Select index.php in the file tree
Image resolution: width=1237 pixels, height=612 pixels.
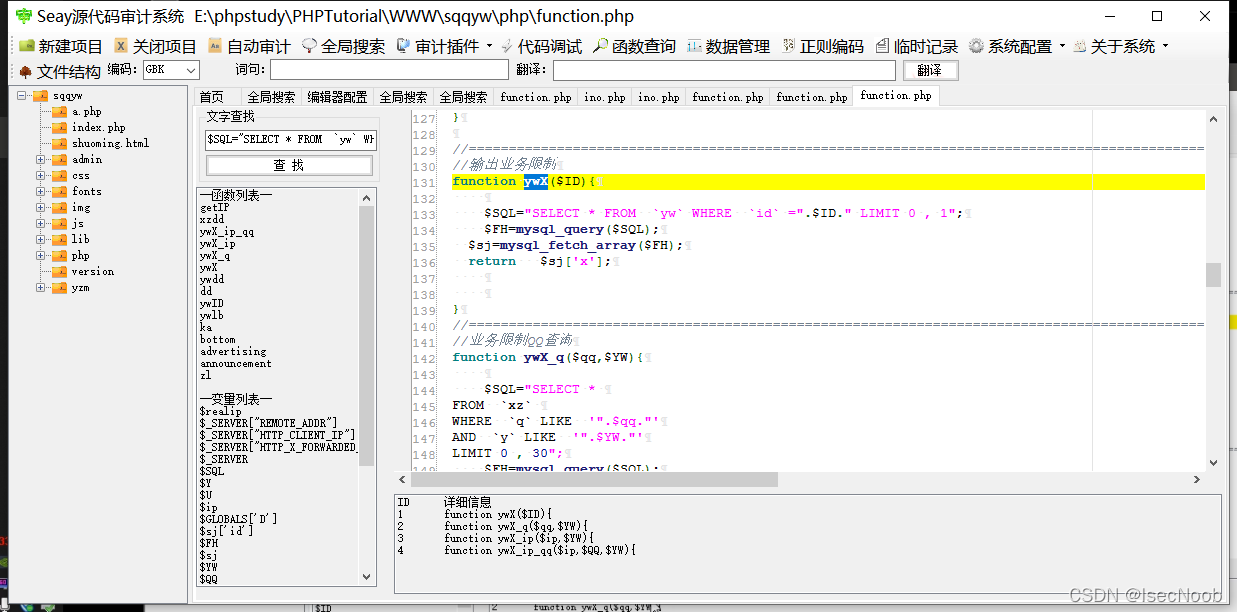pos(98,128)
